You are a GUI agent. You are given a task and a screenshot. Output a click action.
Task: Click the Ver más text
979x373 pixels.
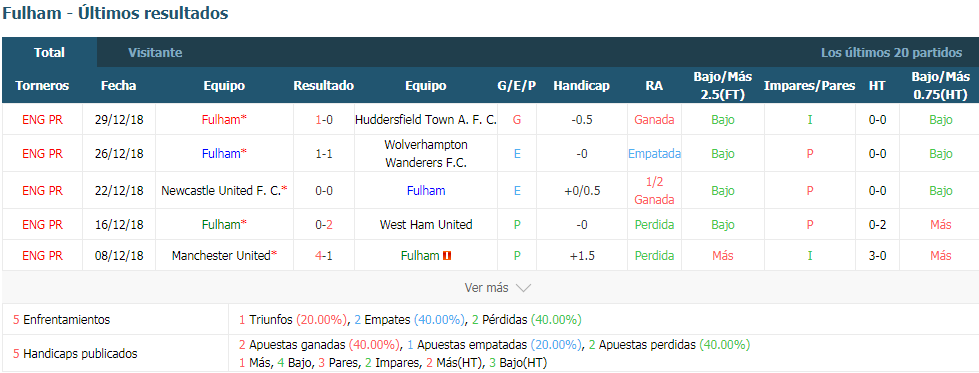tap(486, 288)
